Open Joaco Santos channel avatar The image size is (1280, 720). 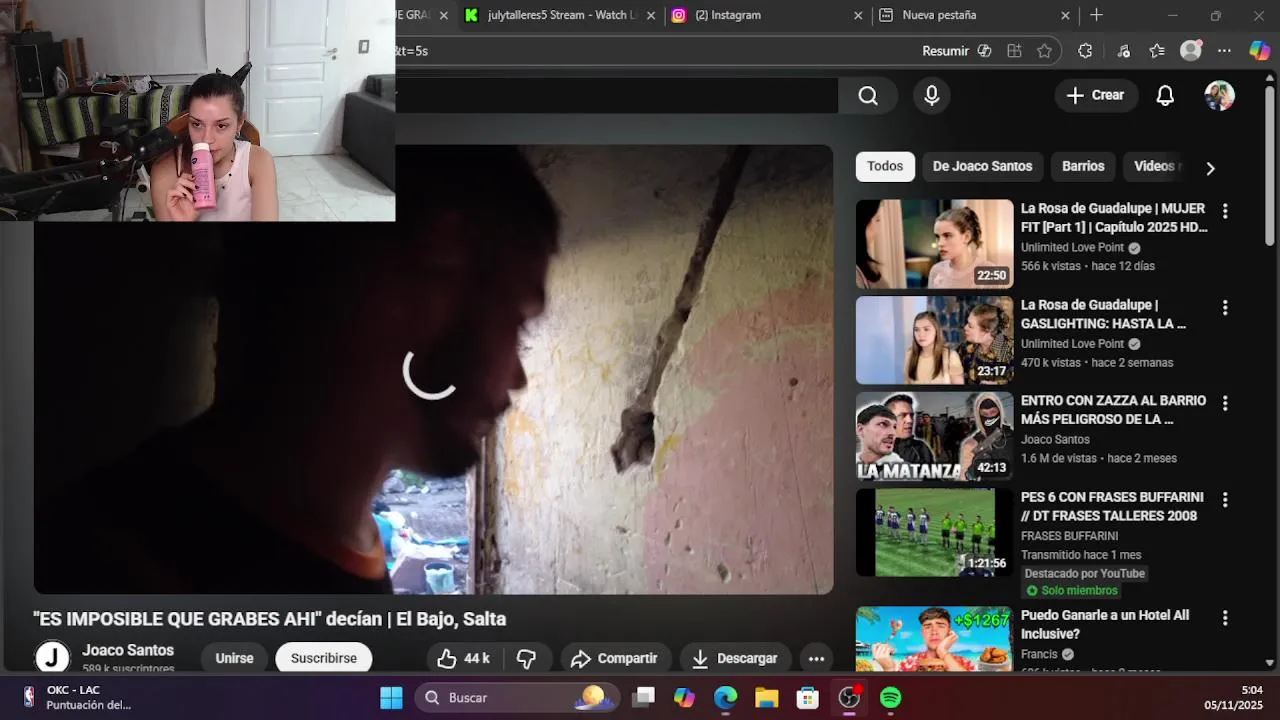pos(53,657)
